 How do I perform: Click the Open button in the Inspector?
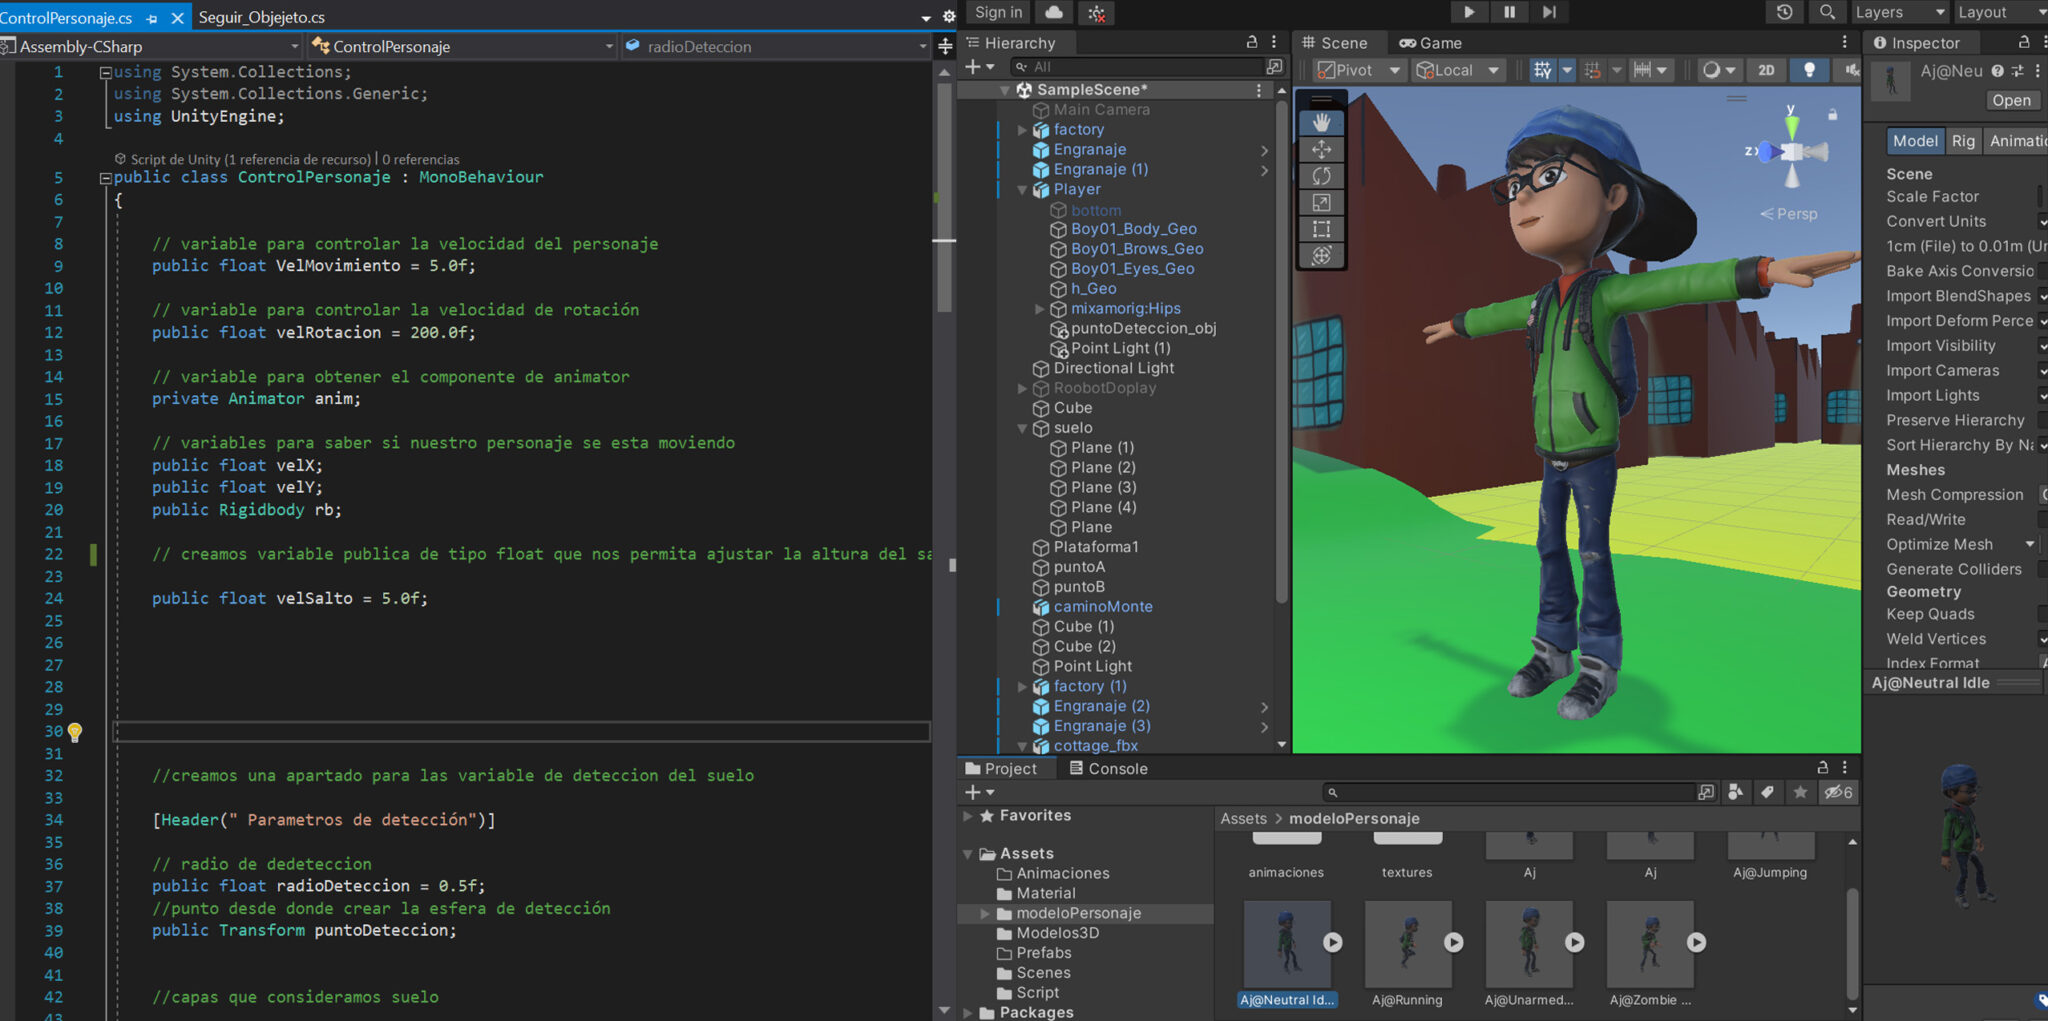pos(2012,100)
